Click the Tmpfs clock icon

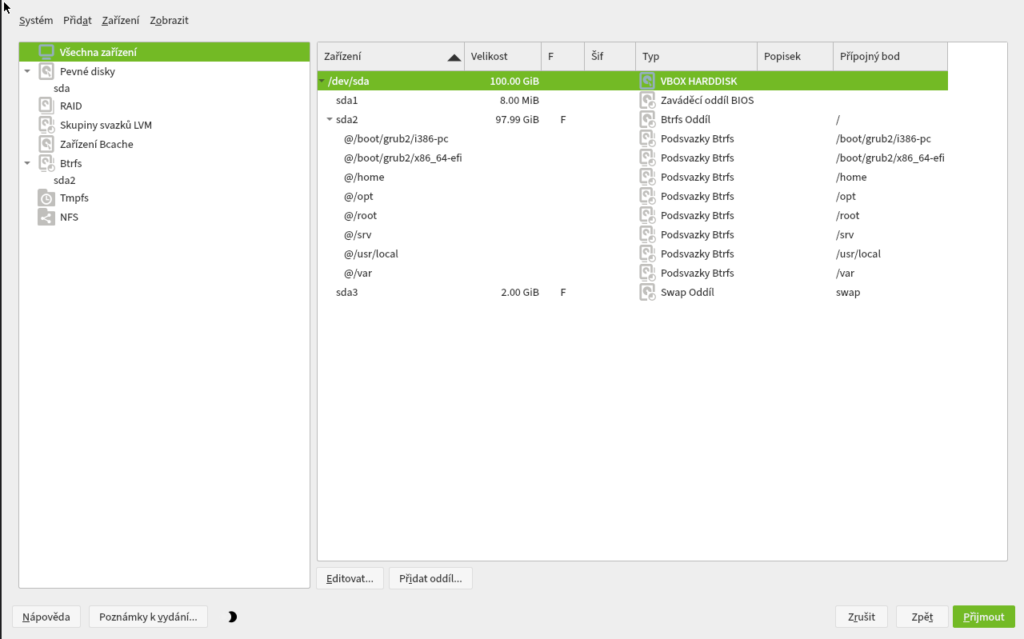point(46,198)
